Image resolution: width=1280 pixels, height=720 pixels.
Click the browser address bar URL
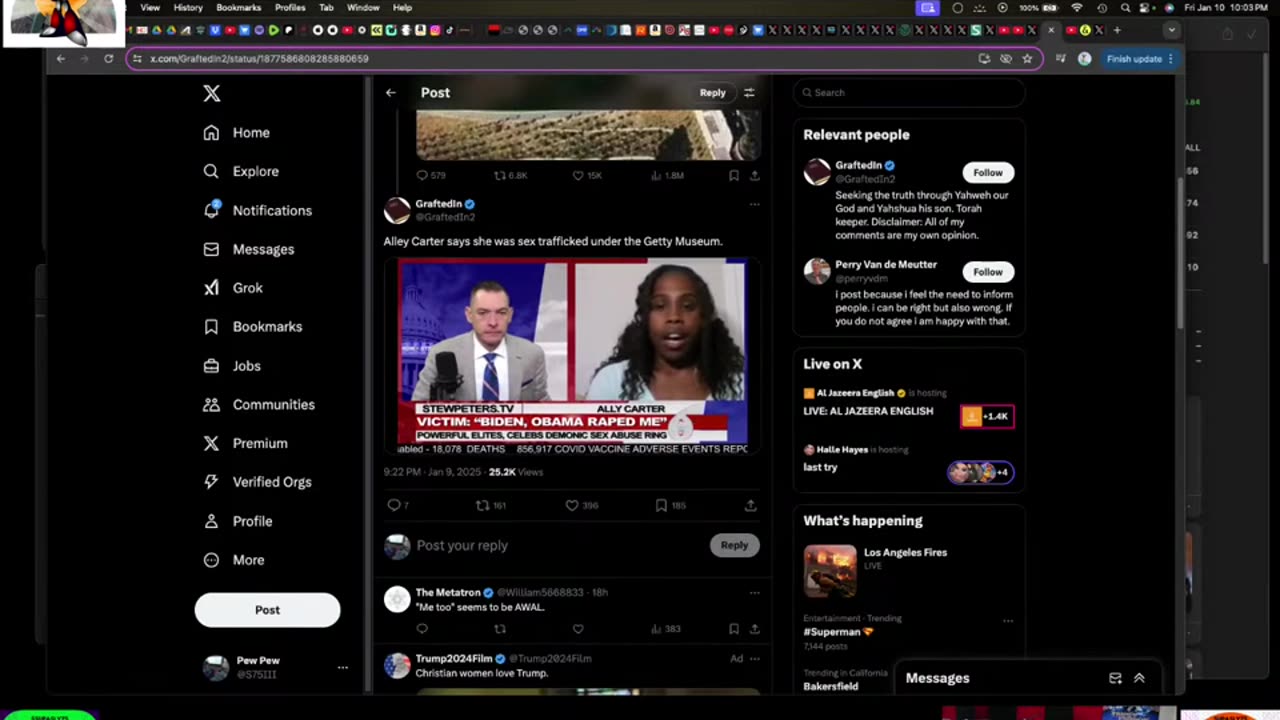pos(259,59)
